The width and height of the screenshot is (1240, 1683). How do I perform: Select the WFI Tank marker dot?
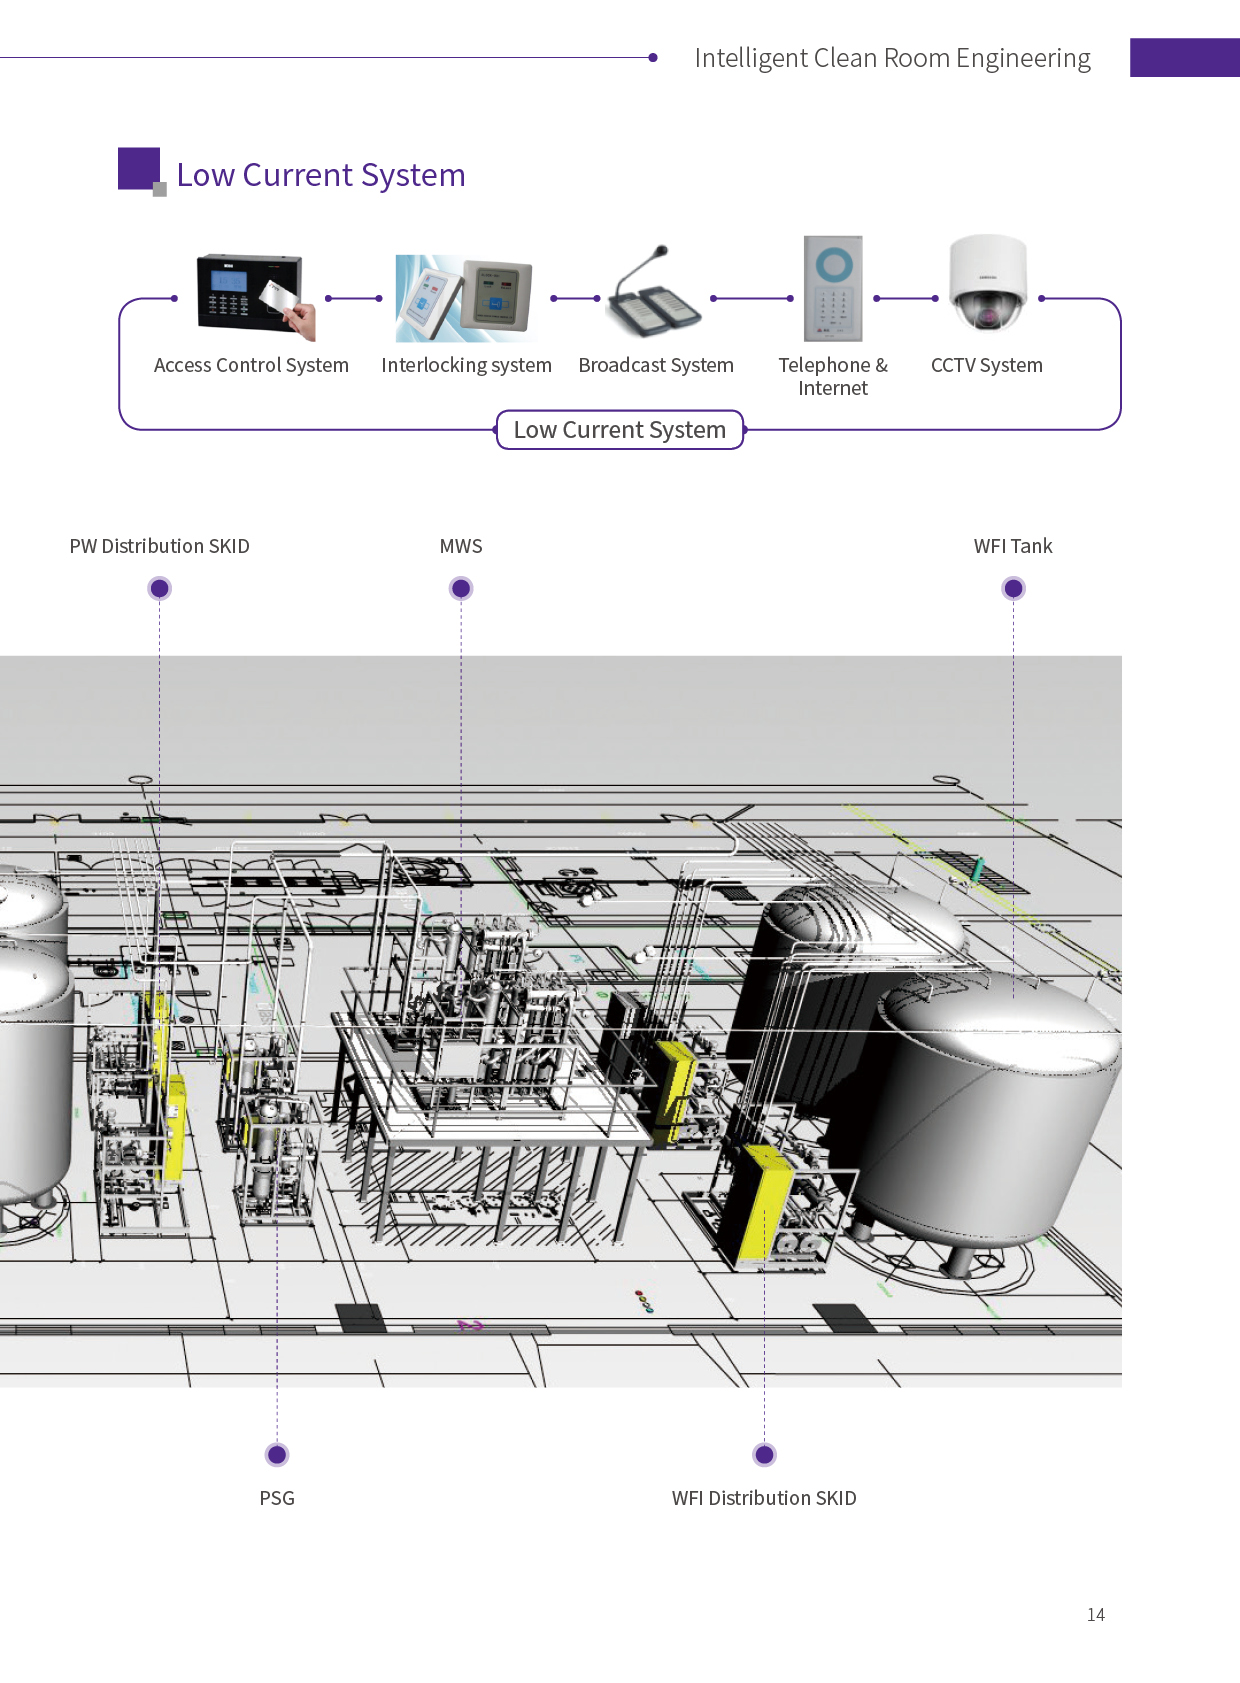[x=1013, y=588]
